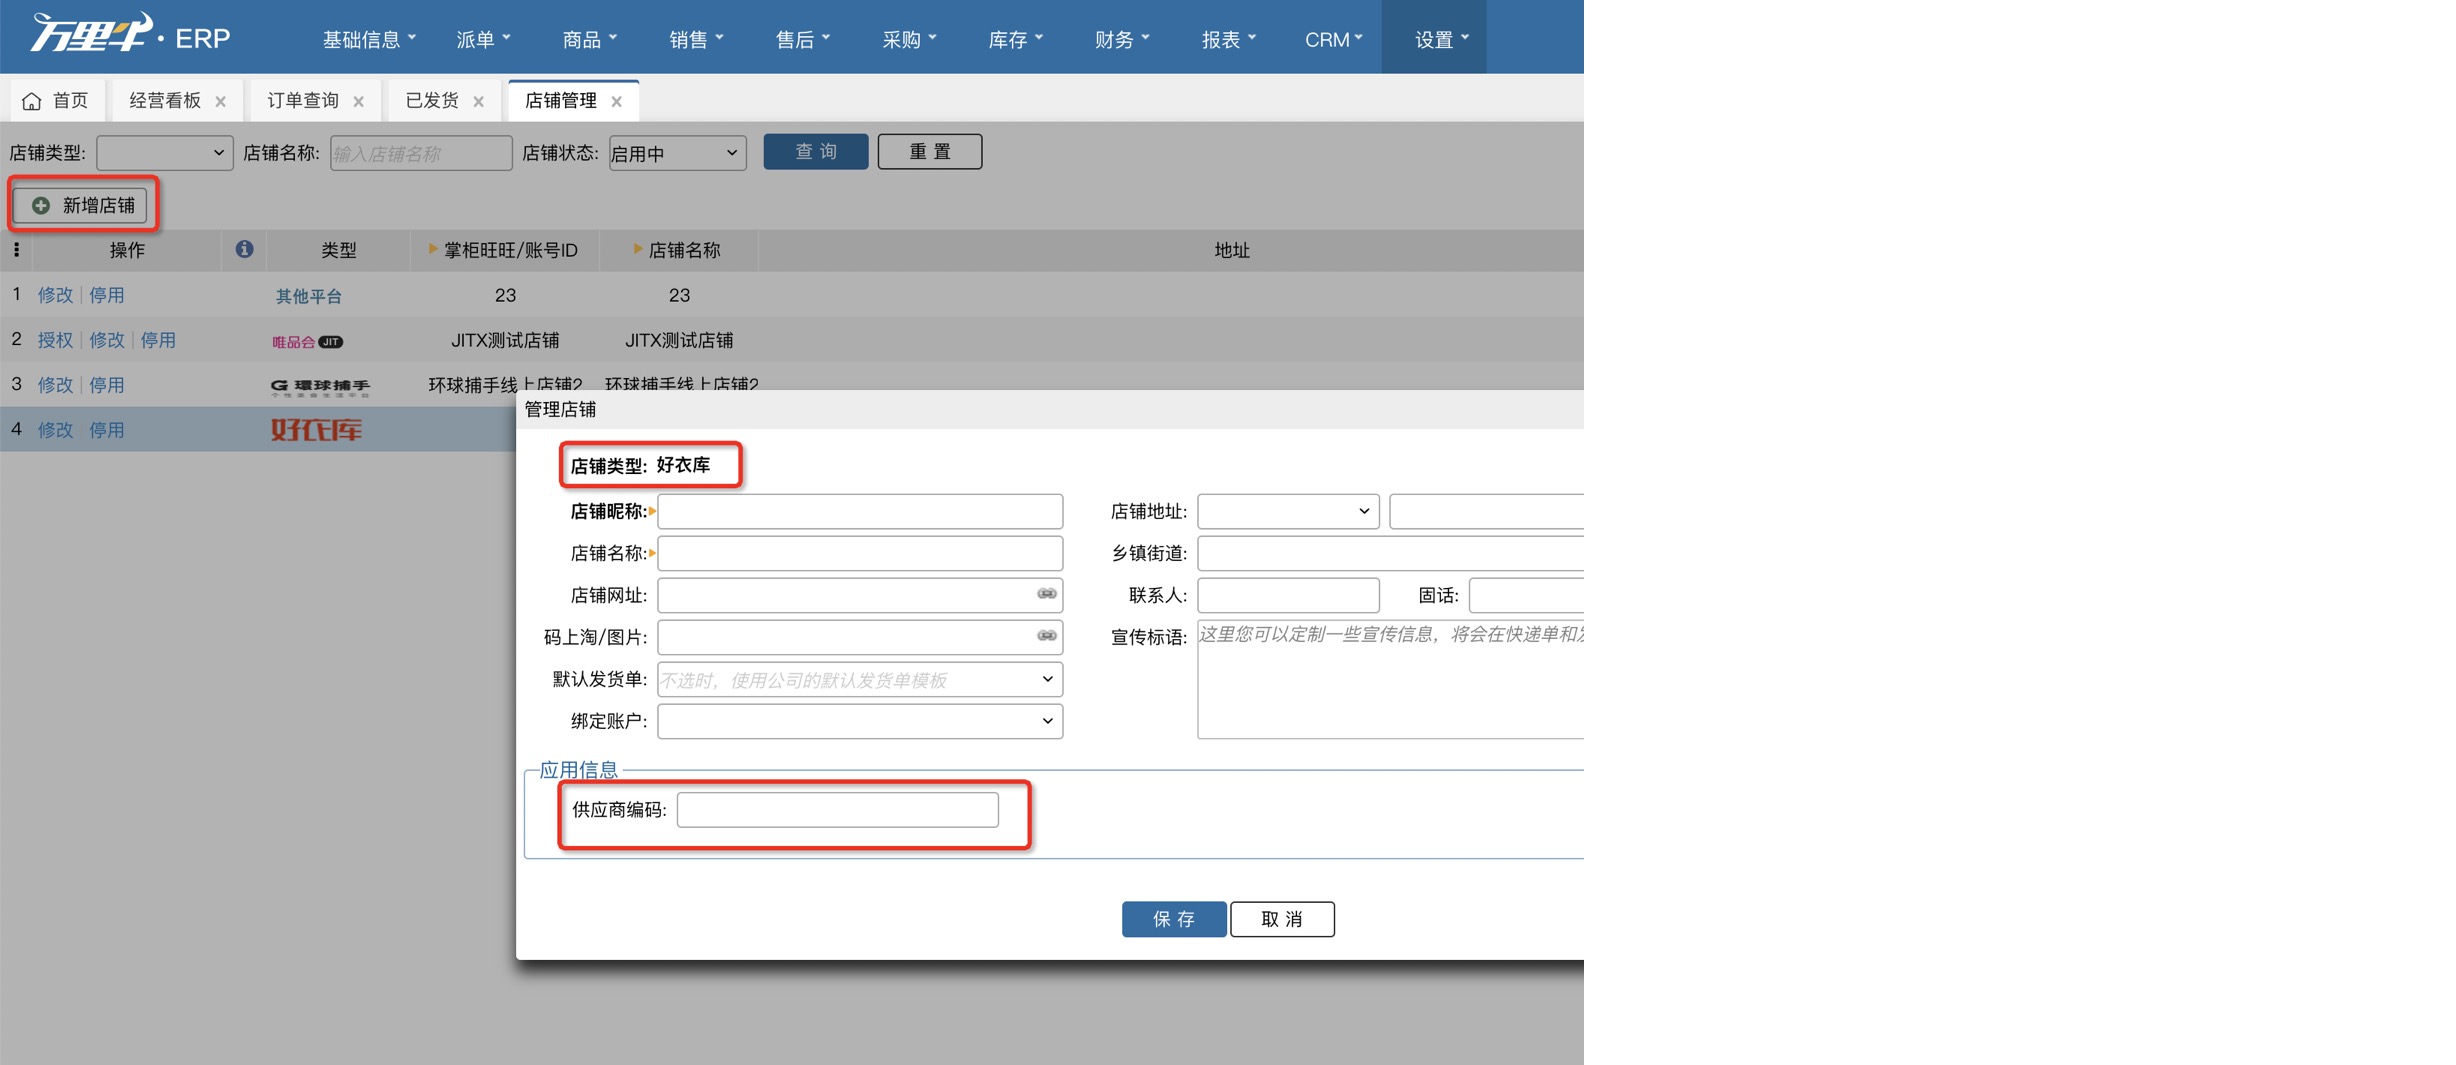This screenshot has height=1065, width=2456.
Task: Sort by 掌柜旺旺/账号ID column header
Action: pyautogui.click(x=503, y=250)
